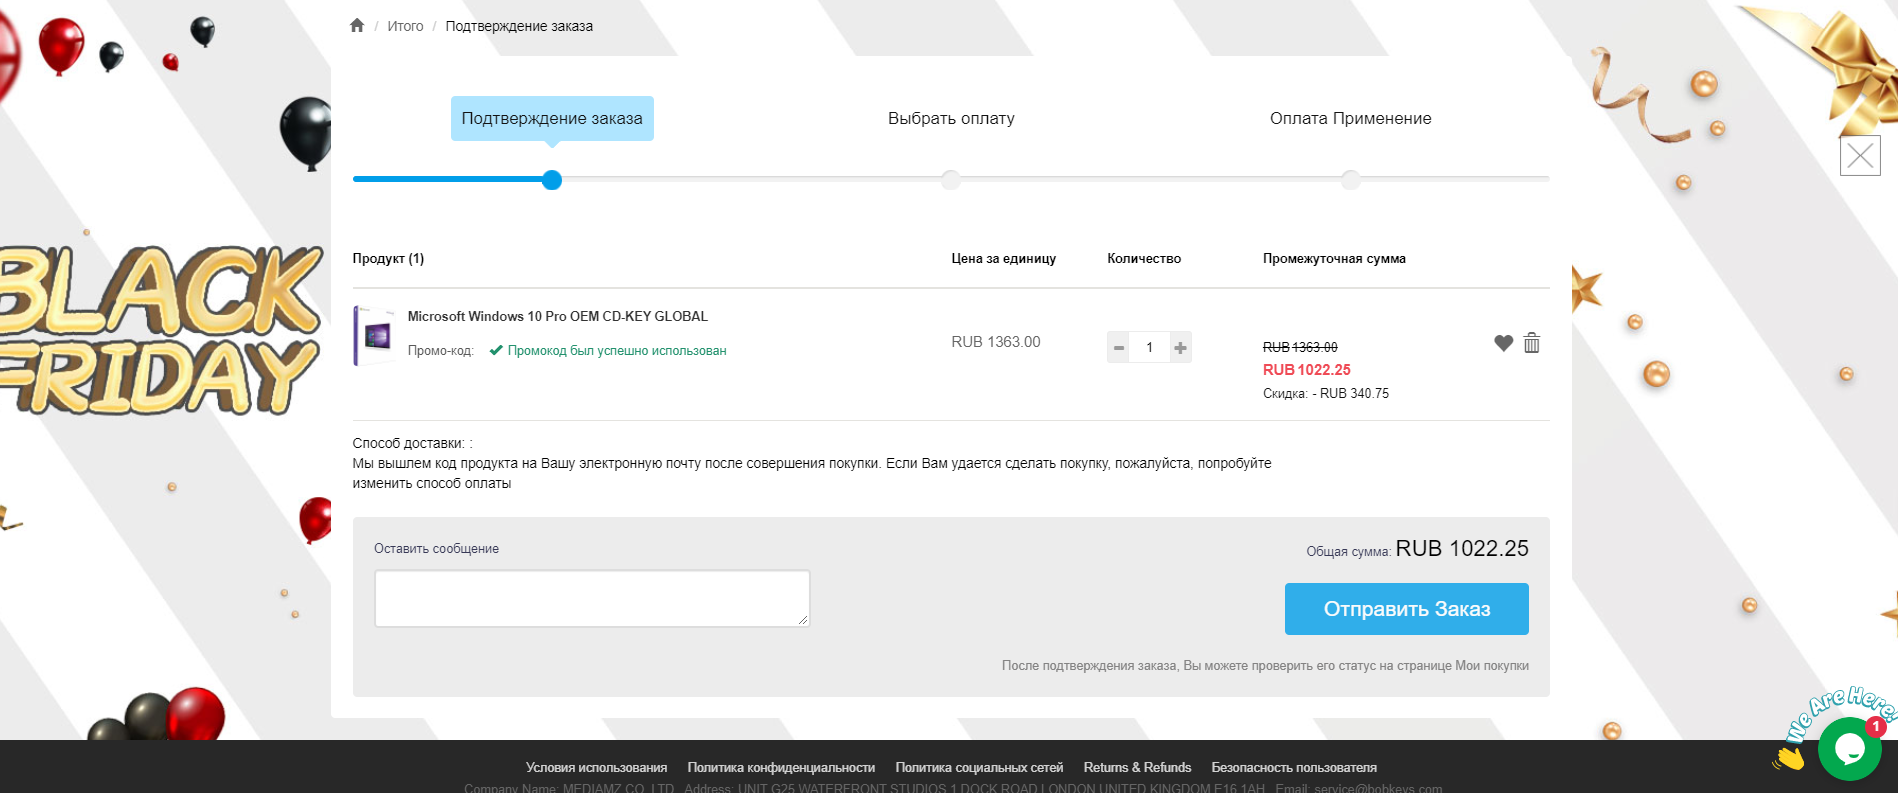This screenshot has width=1898, height=793.
Task: Click the last progress step dot
Action: click(1351, 180)
